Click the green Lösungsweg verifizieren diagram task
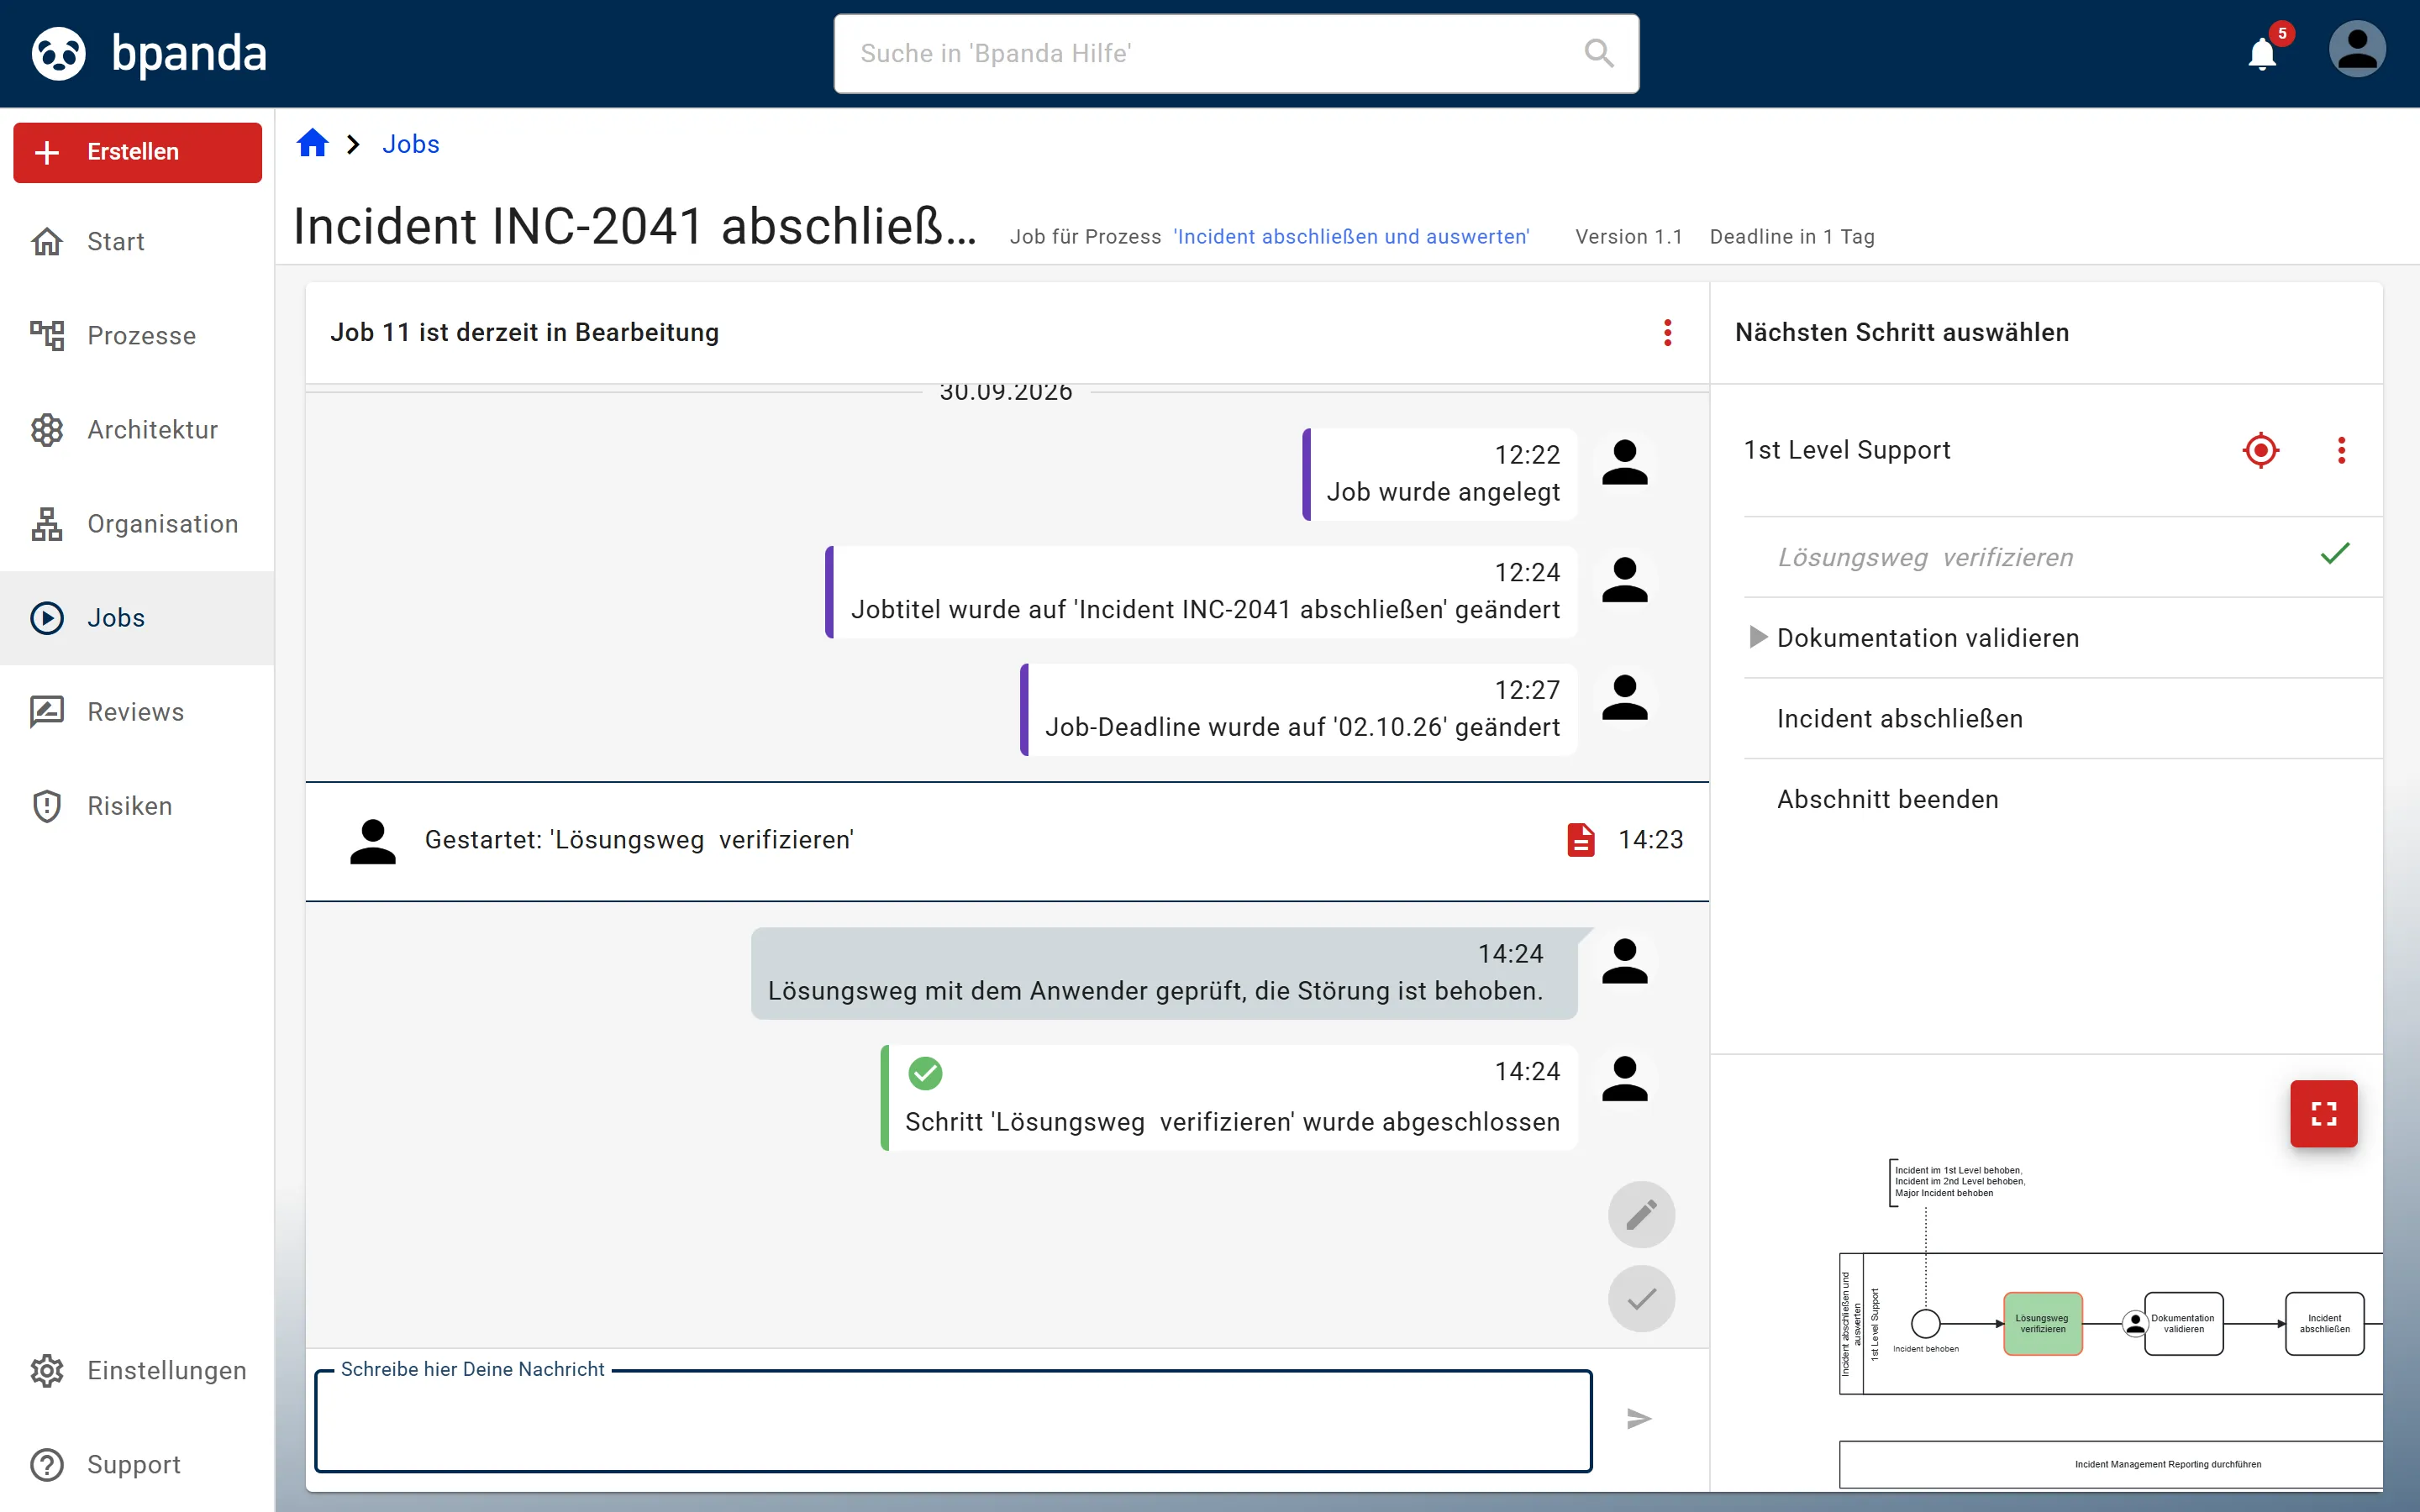The width and height of the screenshot is (2420, 1512). tap(2042, 1323)
